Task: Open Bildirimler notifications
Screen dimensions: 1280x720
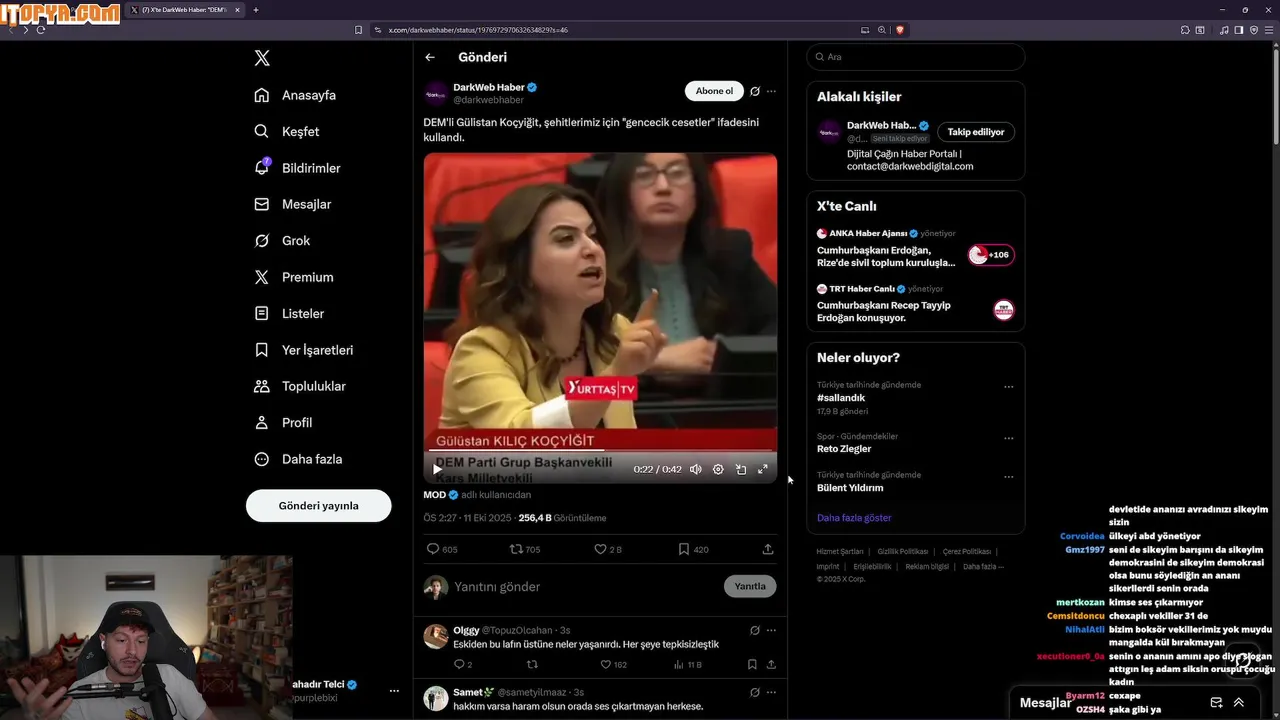Action: (x=297, y=168)
